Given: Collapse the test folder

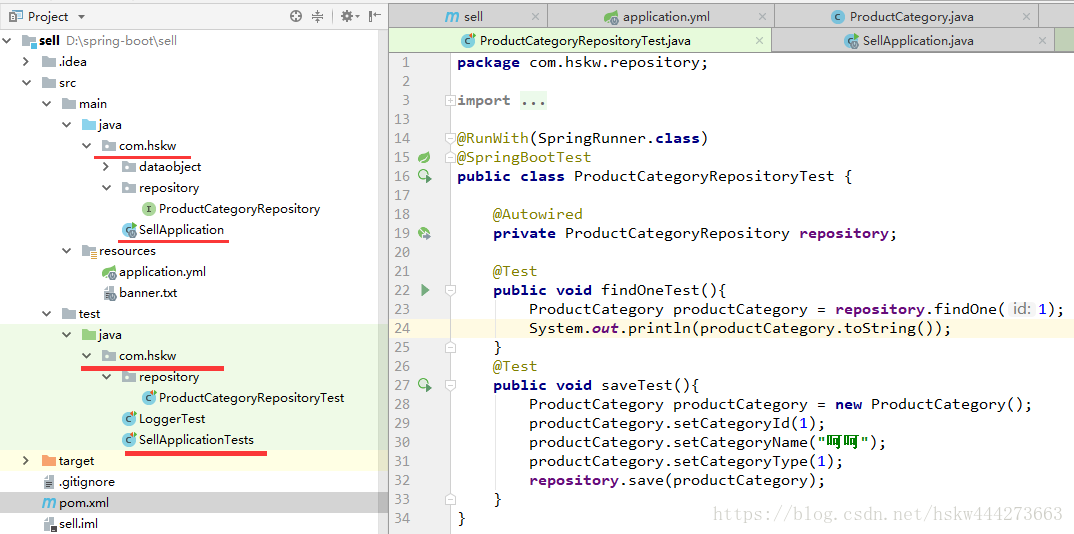Looking at the screenshot, I should (x=47, y=314).
